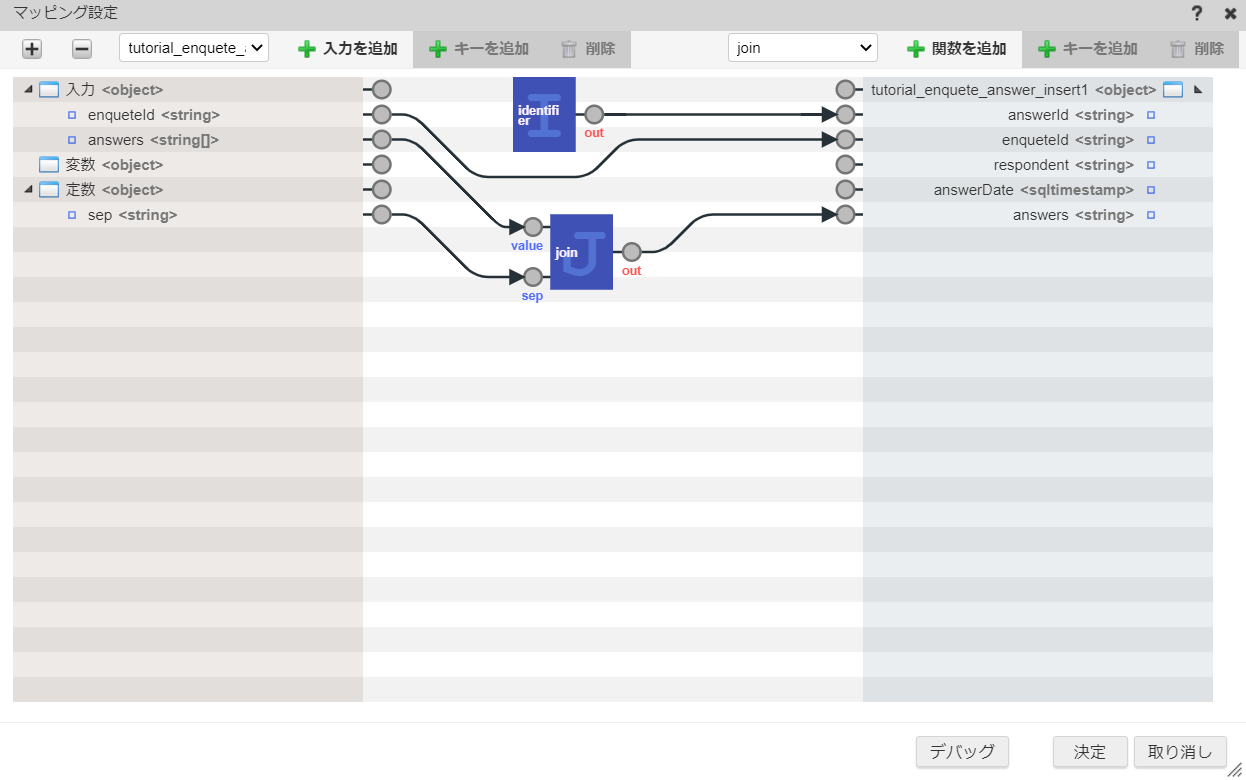Click the left キーを追加 button
Screen dimensions: 1246x780
(x=479, y=48)
